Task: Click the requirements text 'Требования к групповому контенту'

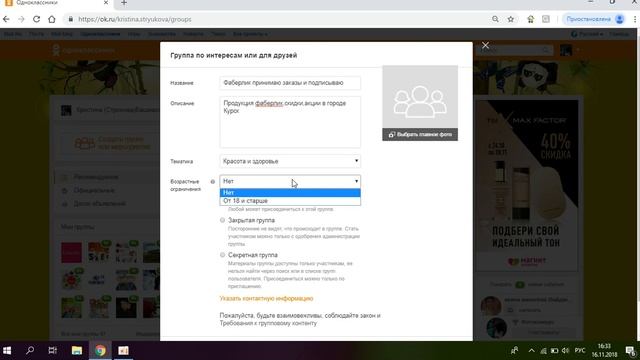Action: [268, 323]
